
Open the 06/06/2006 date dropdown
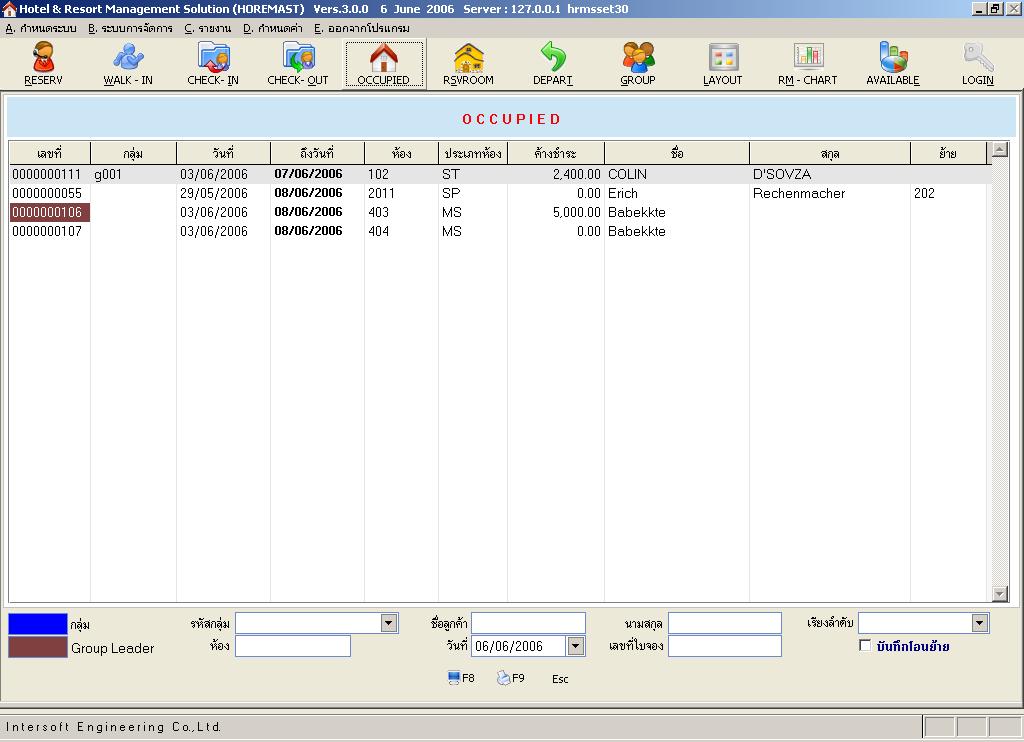[575, 646]
